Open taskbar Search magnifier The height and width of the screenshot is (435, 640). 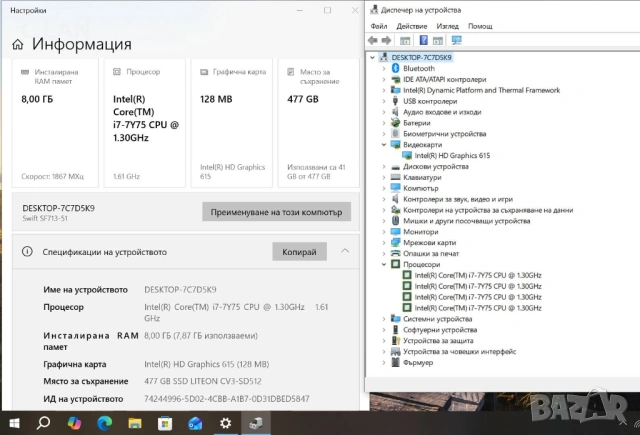pos(43,423)
